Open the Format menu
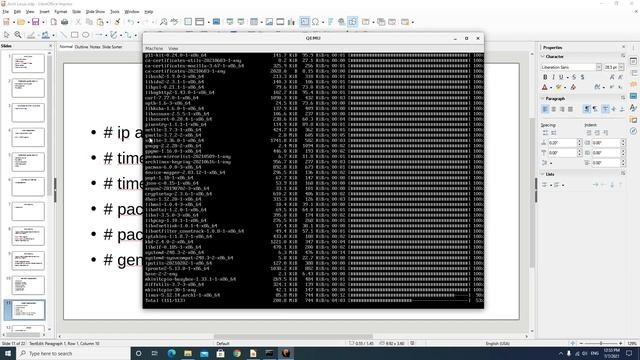The height and width of the screenshot is (360, 640). [x=61, y=12]
